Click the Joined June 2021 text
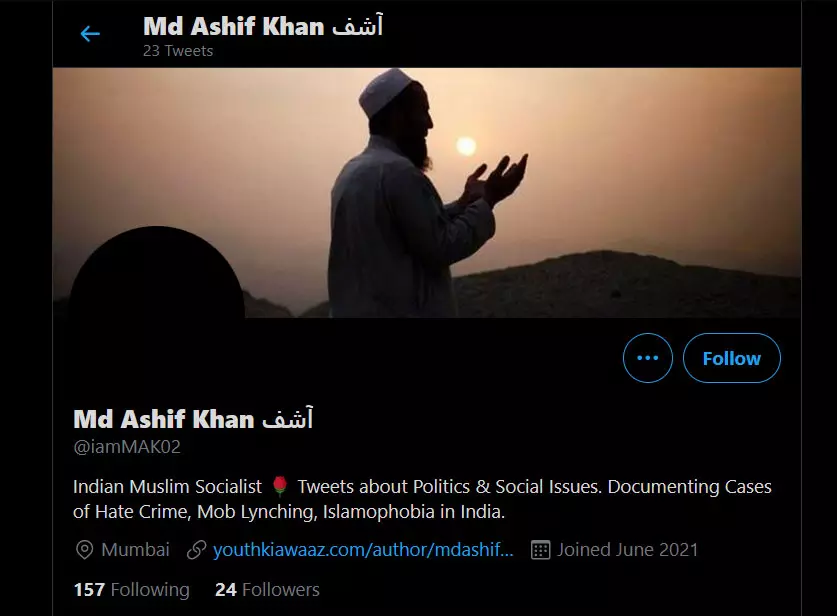Screen dimensions: 837x616 click(627, 549)
